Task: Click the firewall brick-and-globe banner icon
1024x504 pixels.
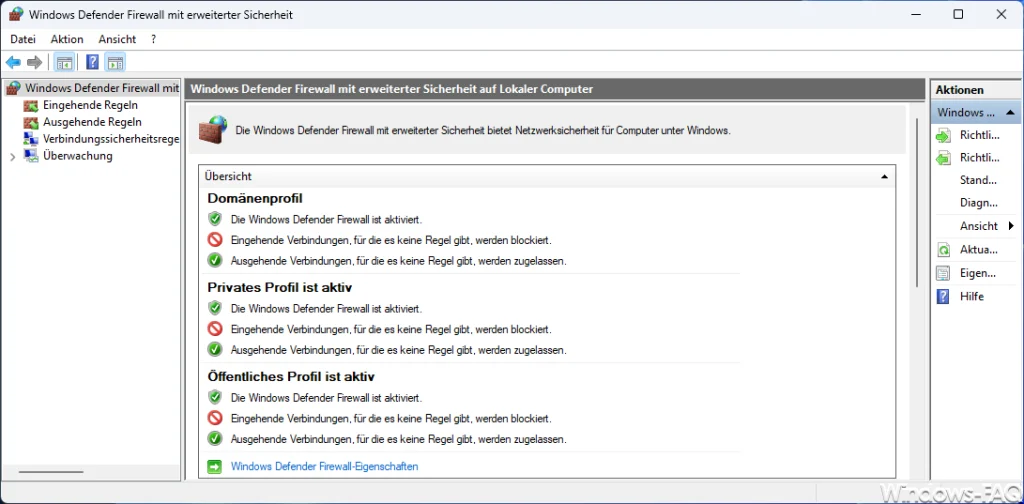Action: point(214,129)
